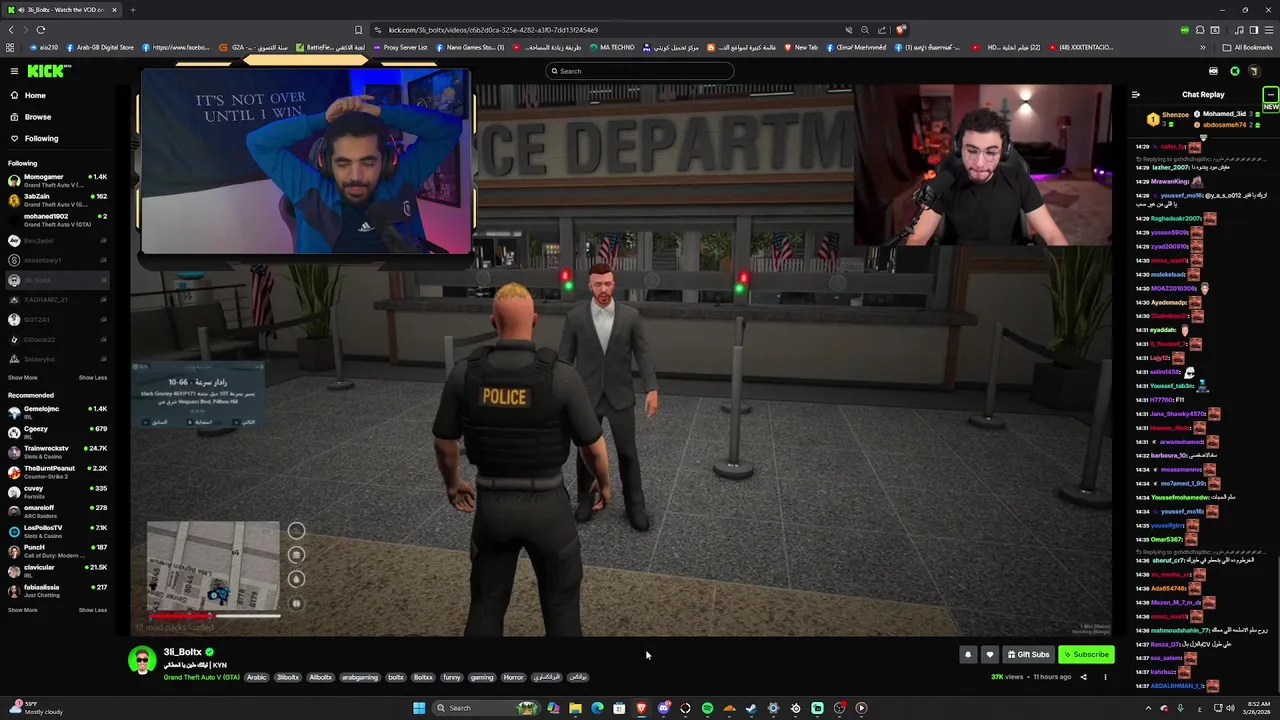Open 3abZain's channel in Following list
The height and width of the screenshot is (720, 1280).
pyautogui.click(x=58, y=200)
